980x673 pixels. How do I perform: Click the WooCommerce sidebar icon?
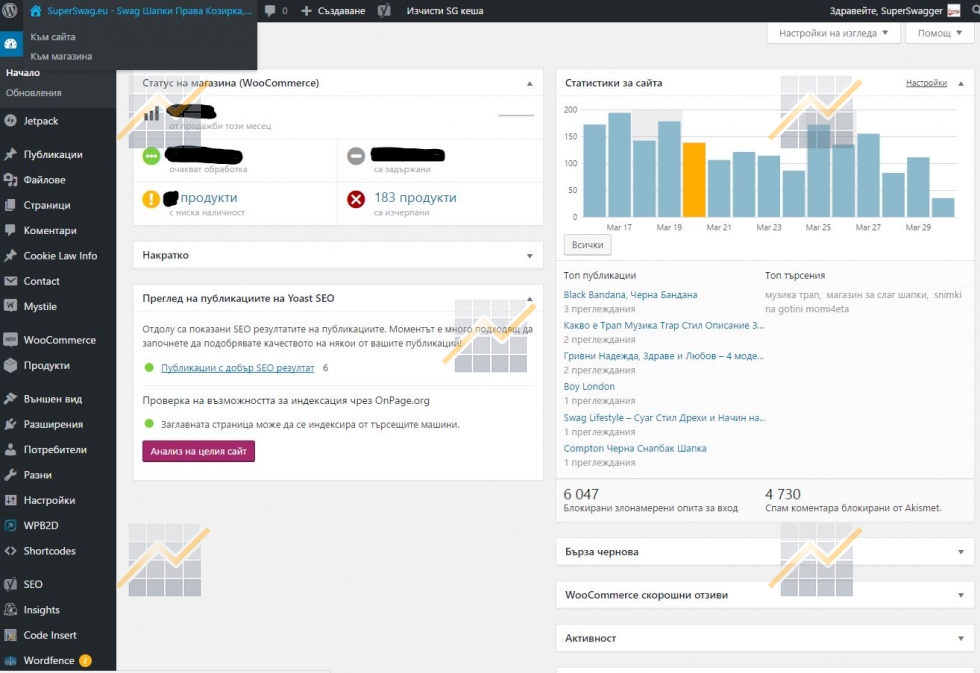click(10, 340)
